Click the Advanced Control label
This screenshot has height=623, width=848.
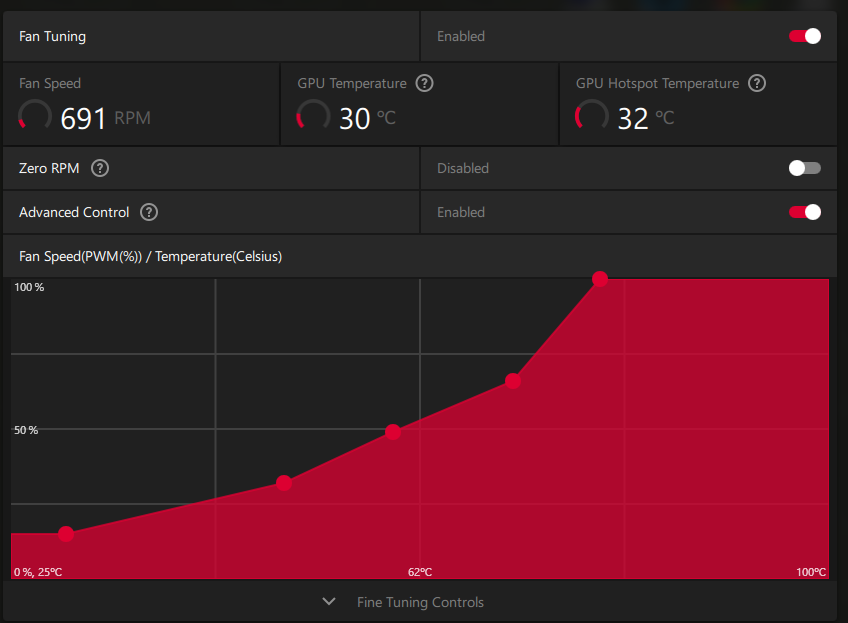coord(74,212)
